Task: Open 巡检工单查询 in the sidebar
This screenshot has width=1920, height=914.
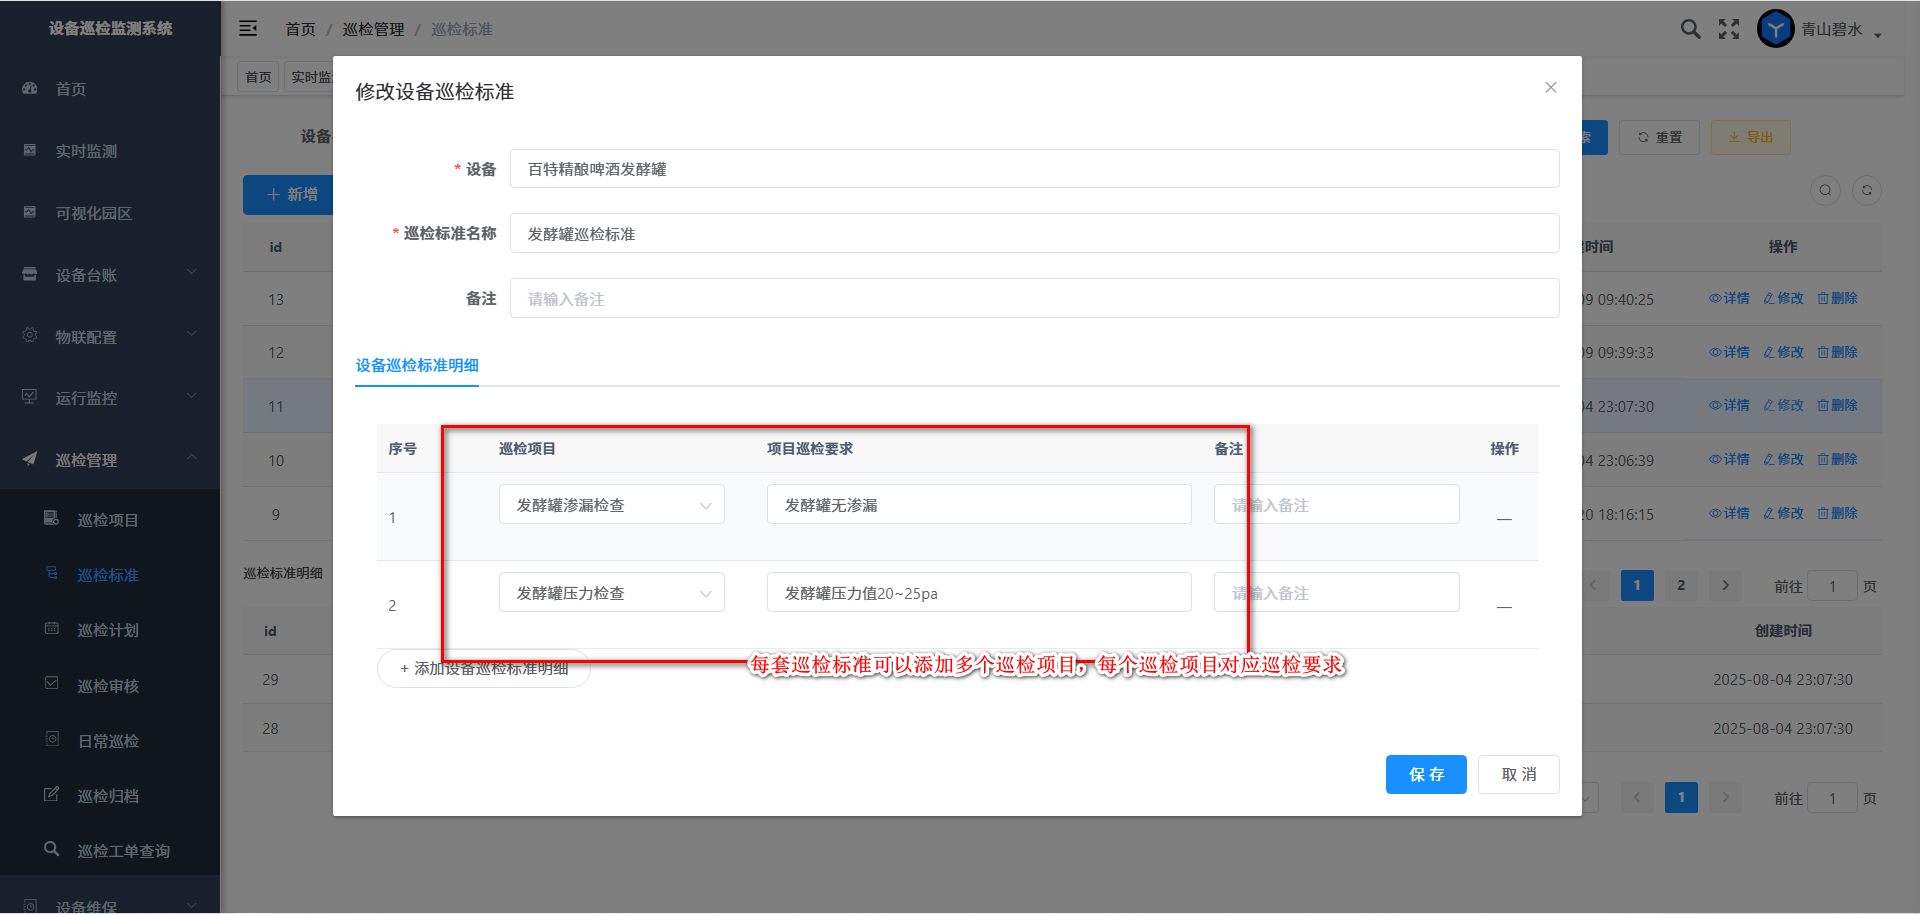Action: [123, 851]
